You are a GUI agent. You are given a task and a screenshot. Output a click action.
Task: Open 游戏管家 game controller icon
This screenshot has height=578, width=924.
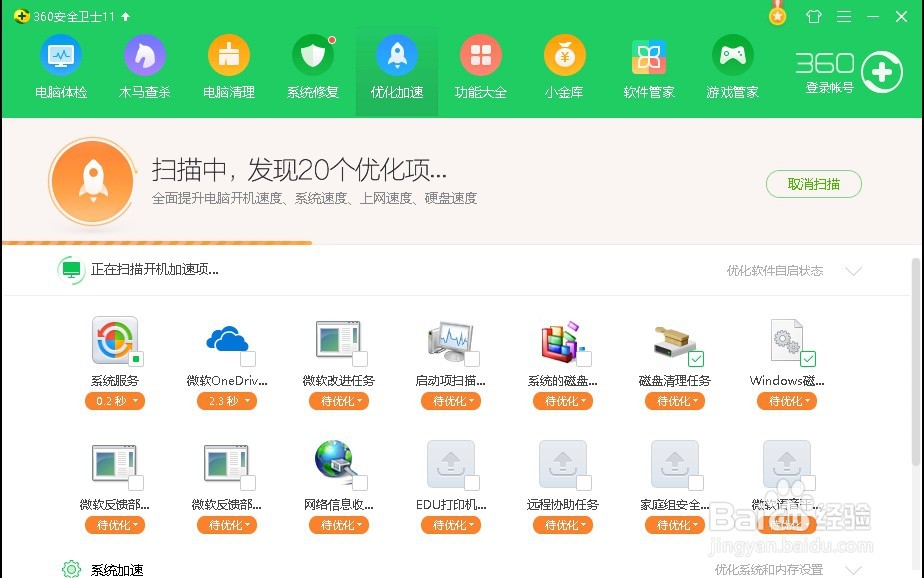[732, 55]
